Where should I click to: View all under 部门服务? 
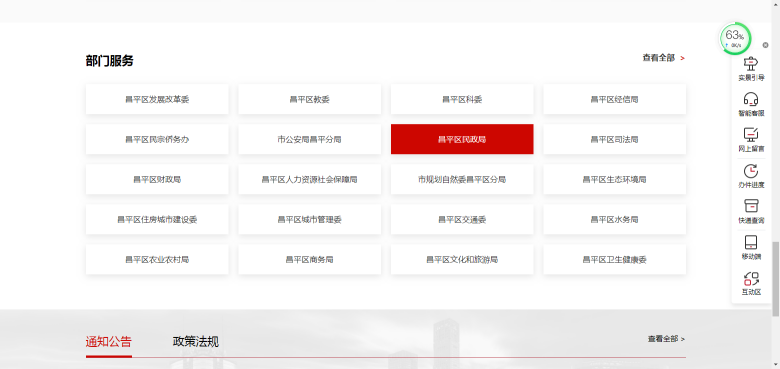tap(664, 58)
